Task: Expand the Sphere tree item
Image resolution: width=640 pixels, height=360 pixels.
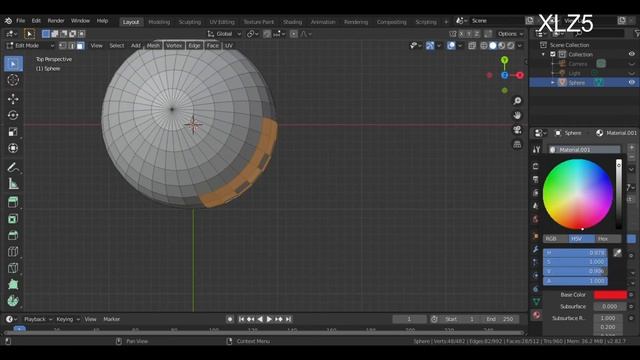Action: (553, 82)
